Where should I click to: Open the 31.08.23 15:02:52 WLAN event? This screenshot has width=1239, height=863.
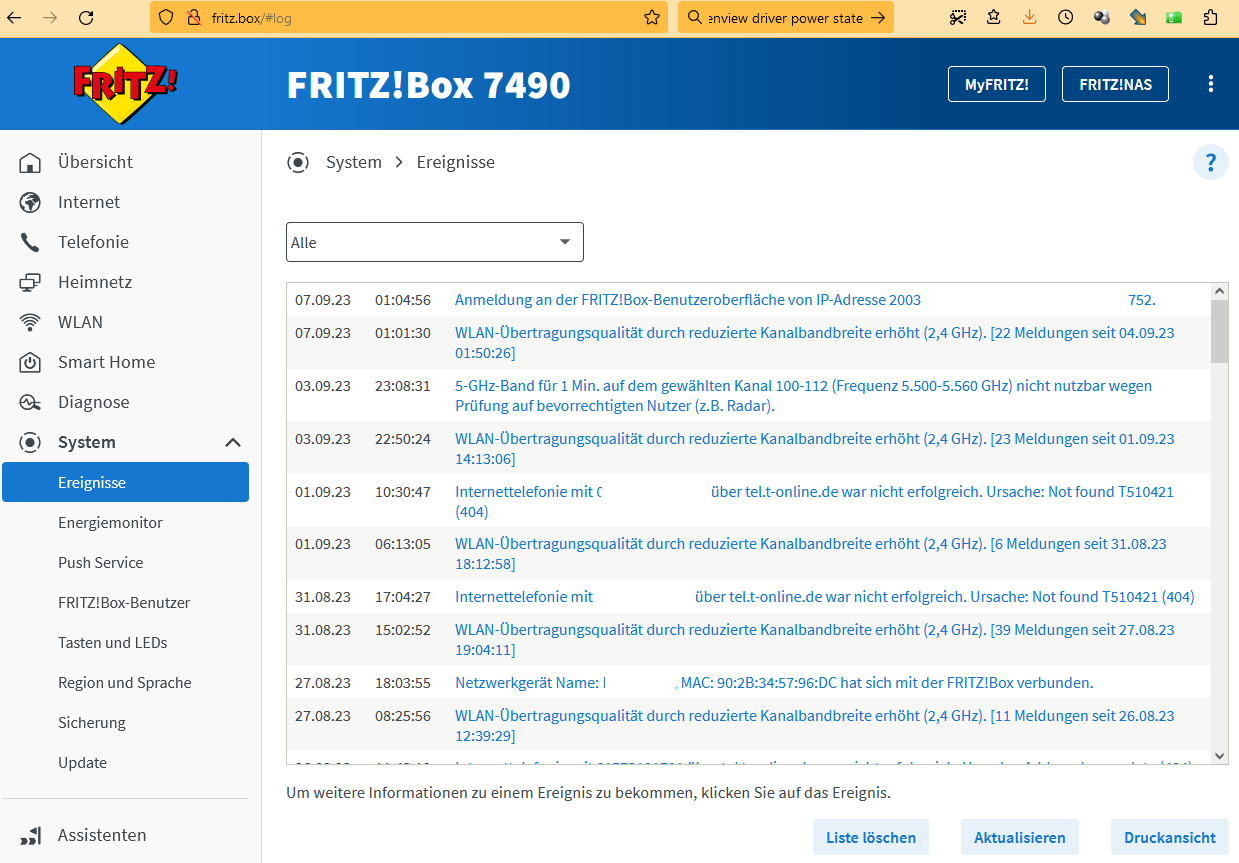[748, 640]
